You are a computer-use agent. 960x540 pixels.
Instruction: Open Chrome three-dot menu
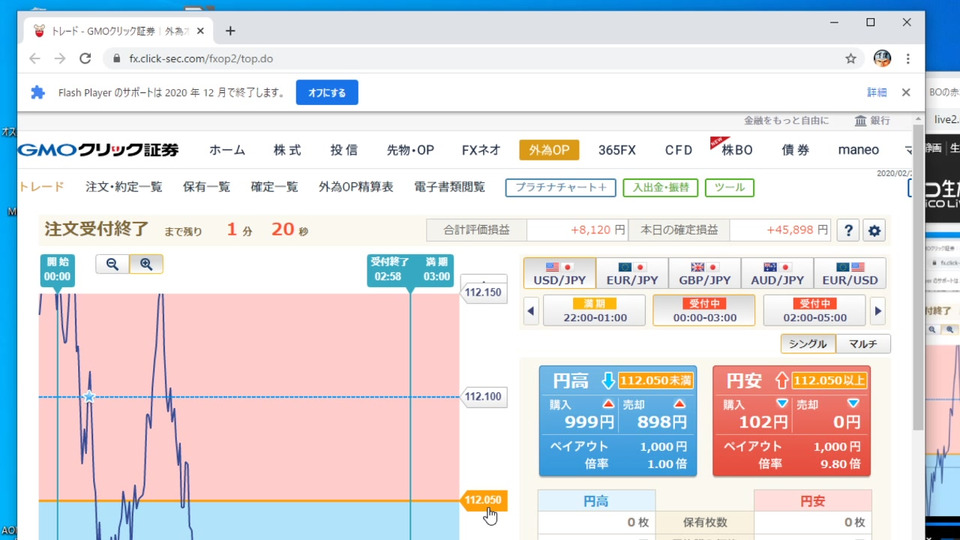coord(908,59)
